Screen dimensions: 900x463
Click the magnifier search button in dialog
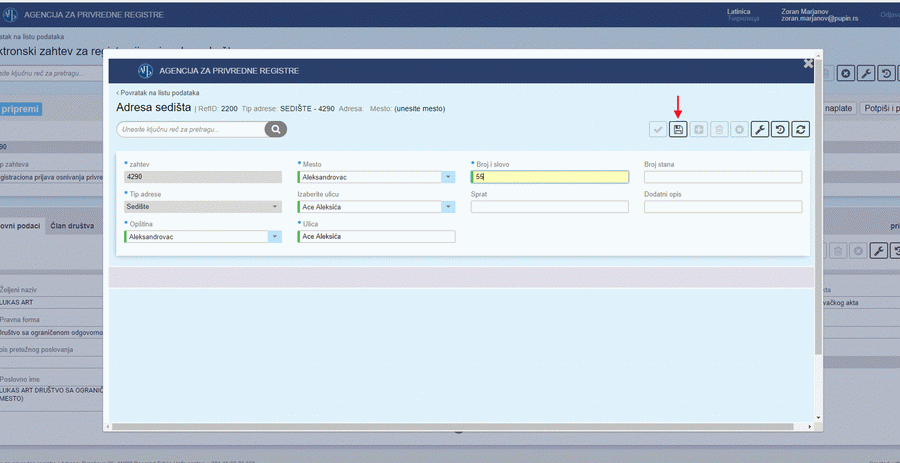(275, 129)
